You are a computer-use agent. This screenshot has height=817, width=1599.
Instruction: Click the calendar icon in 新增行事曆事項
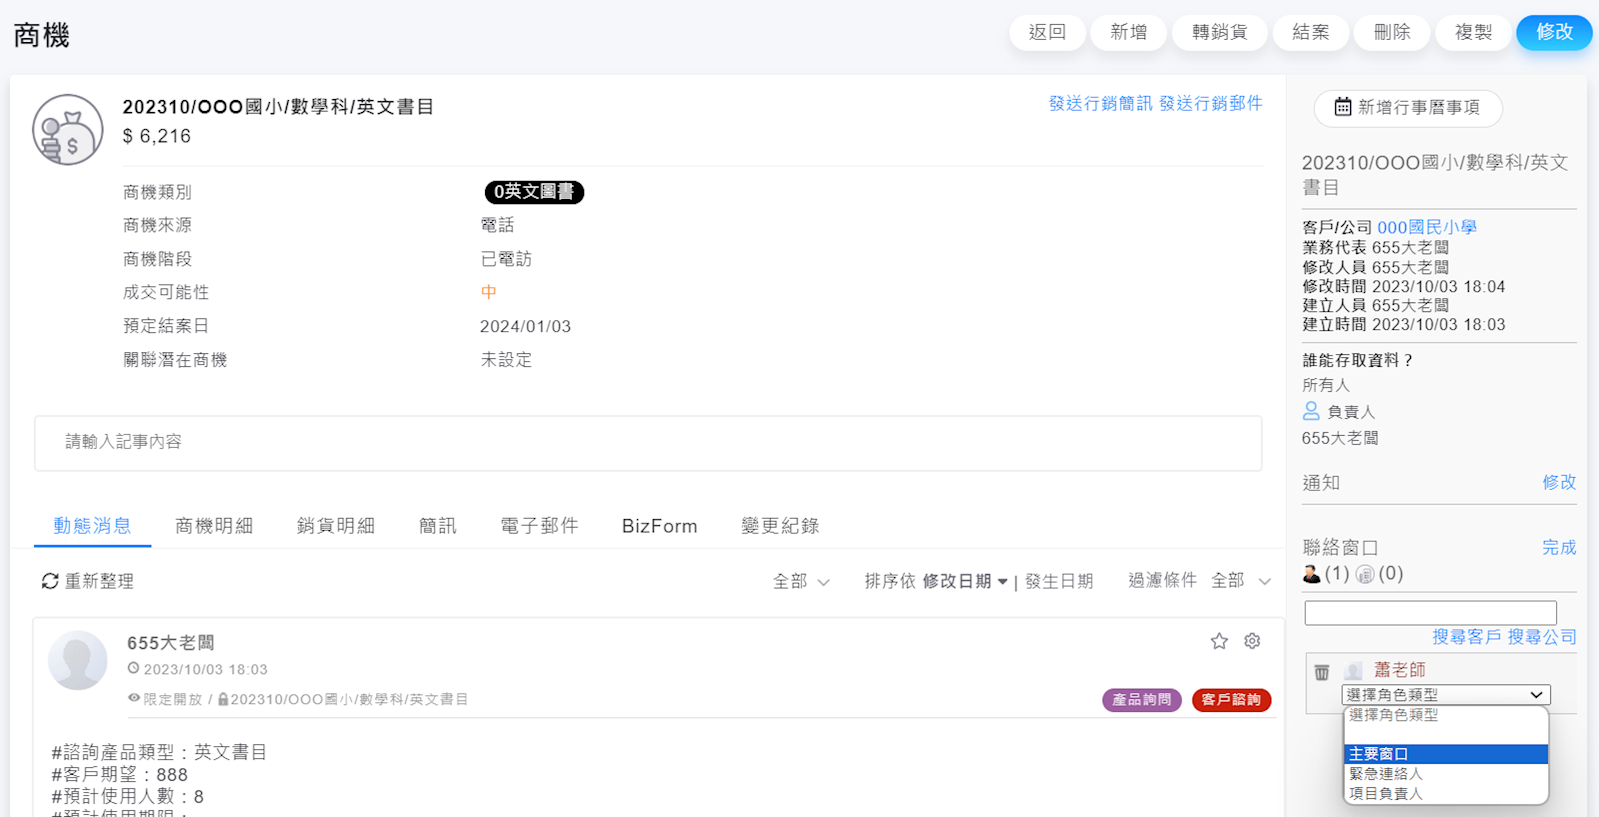1342,107
